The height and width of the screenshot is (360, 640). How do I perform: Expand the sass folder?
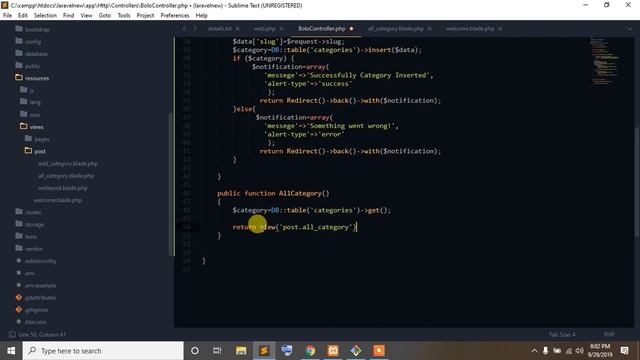pos(30,115)
